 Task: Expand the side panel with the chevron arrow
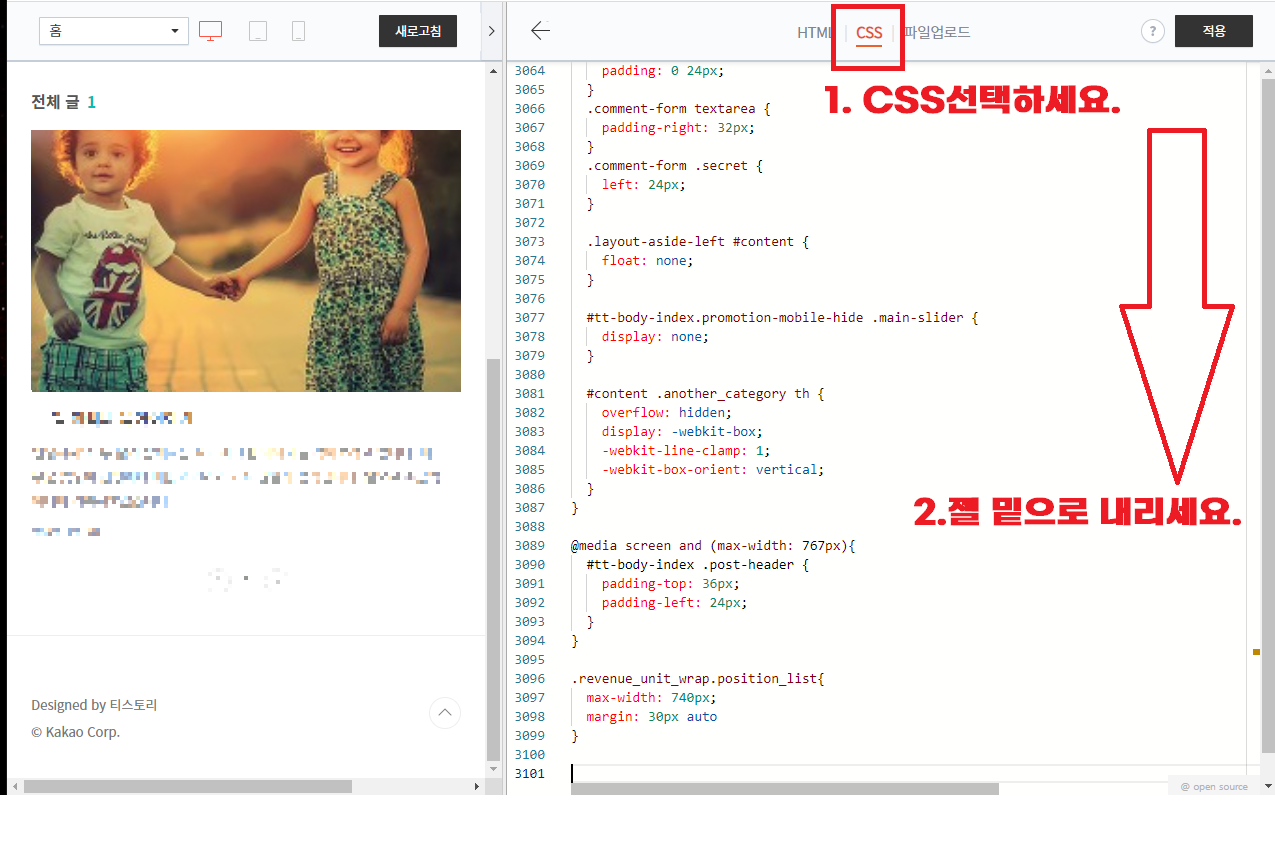tap(491, 30)
